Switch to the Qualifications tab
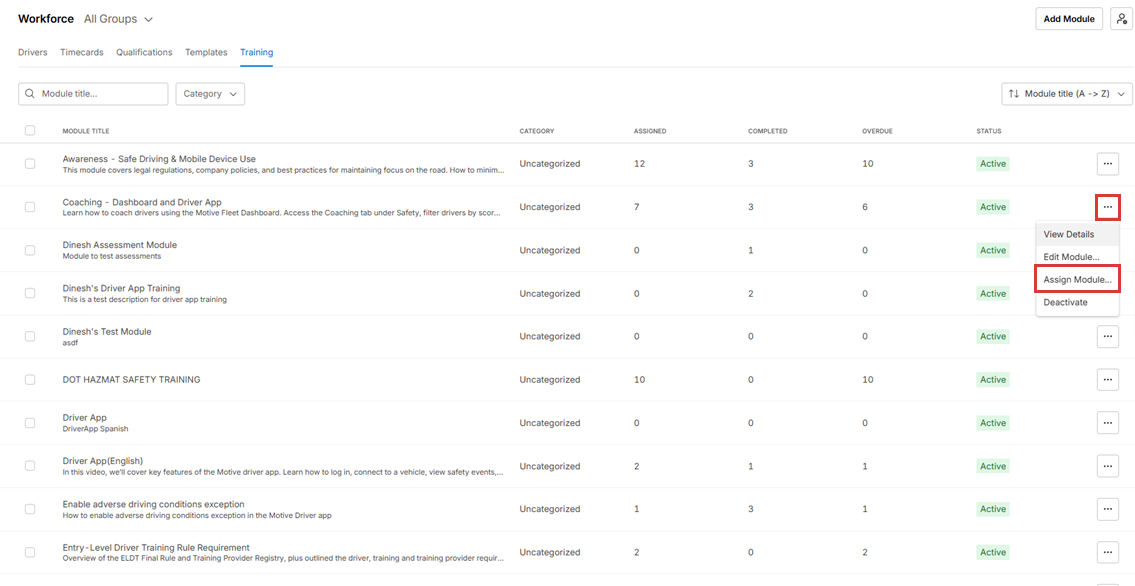The image size is (1135, 586). tap(144, 52)
